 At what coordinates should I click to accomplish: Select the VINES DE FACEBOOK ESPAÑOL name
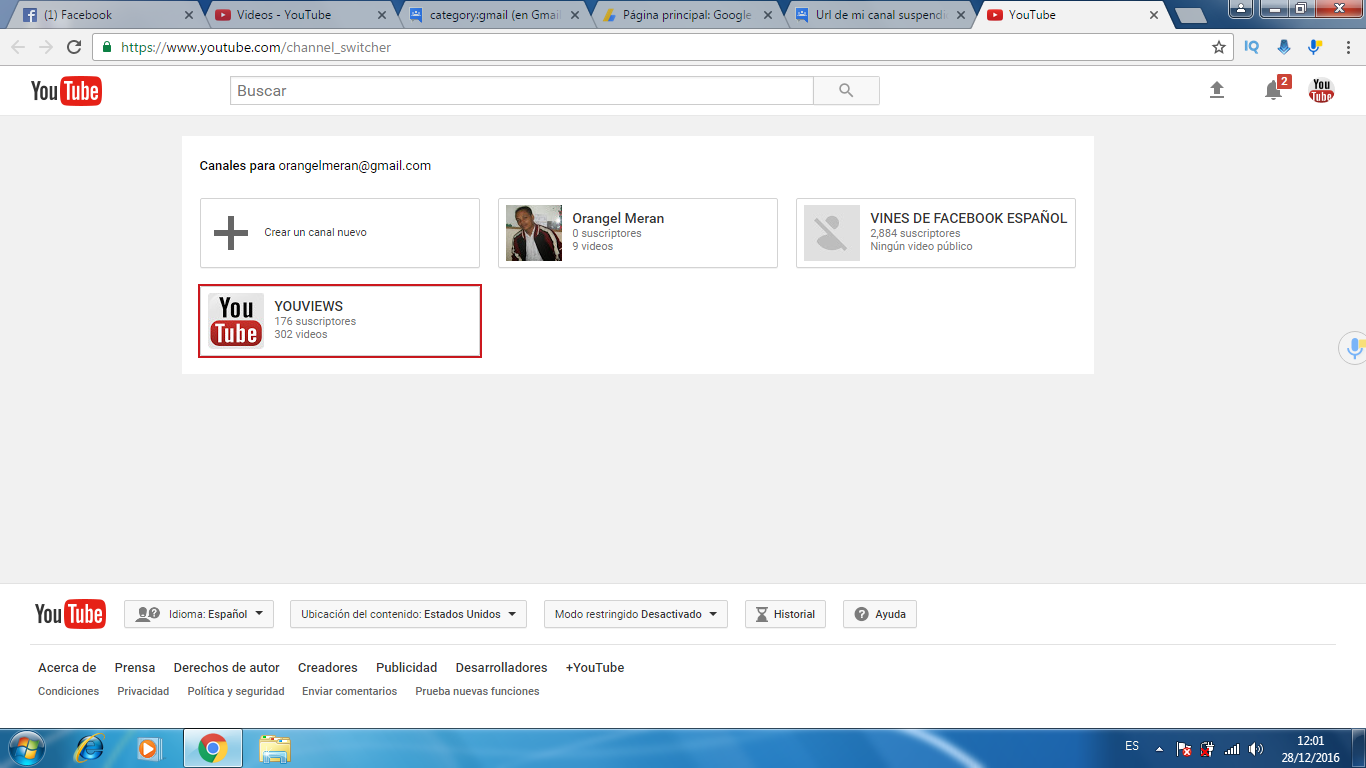point(969,218)
